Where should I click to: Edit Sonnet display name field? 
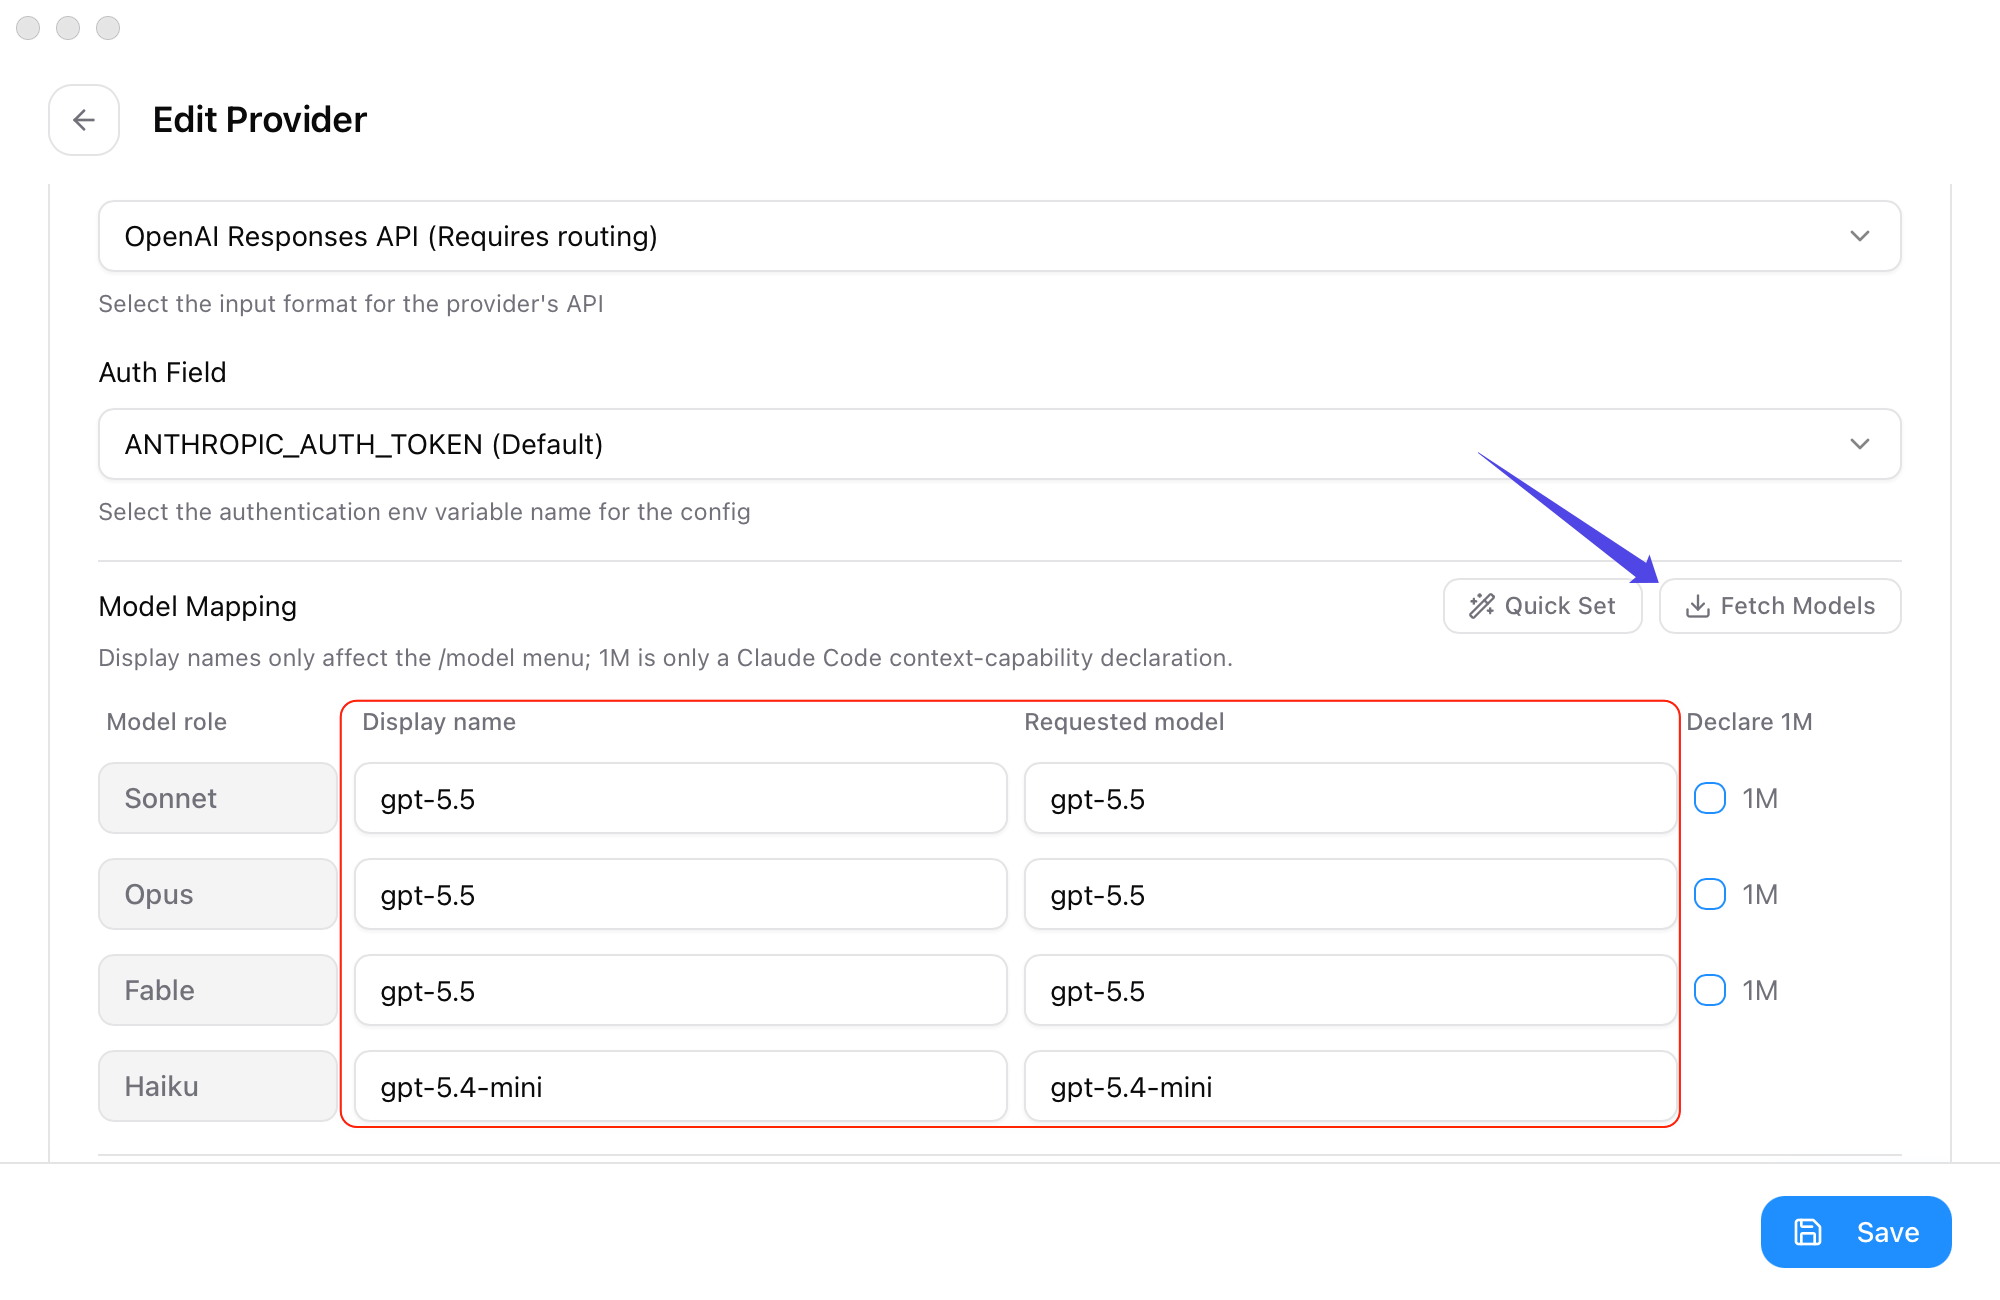(681, 798)
